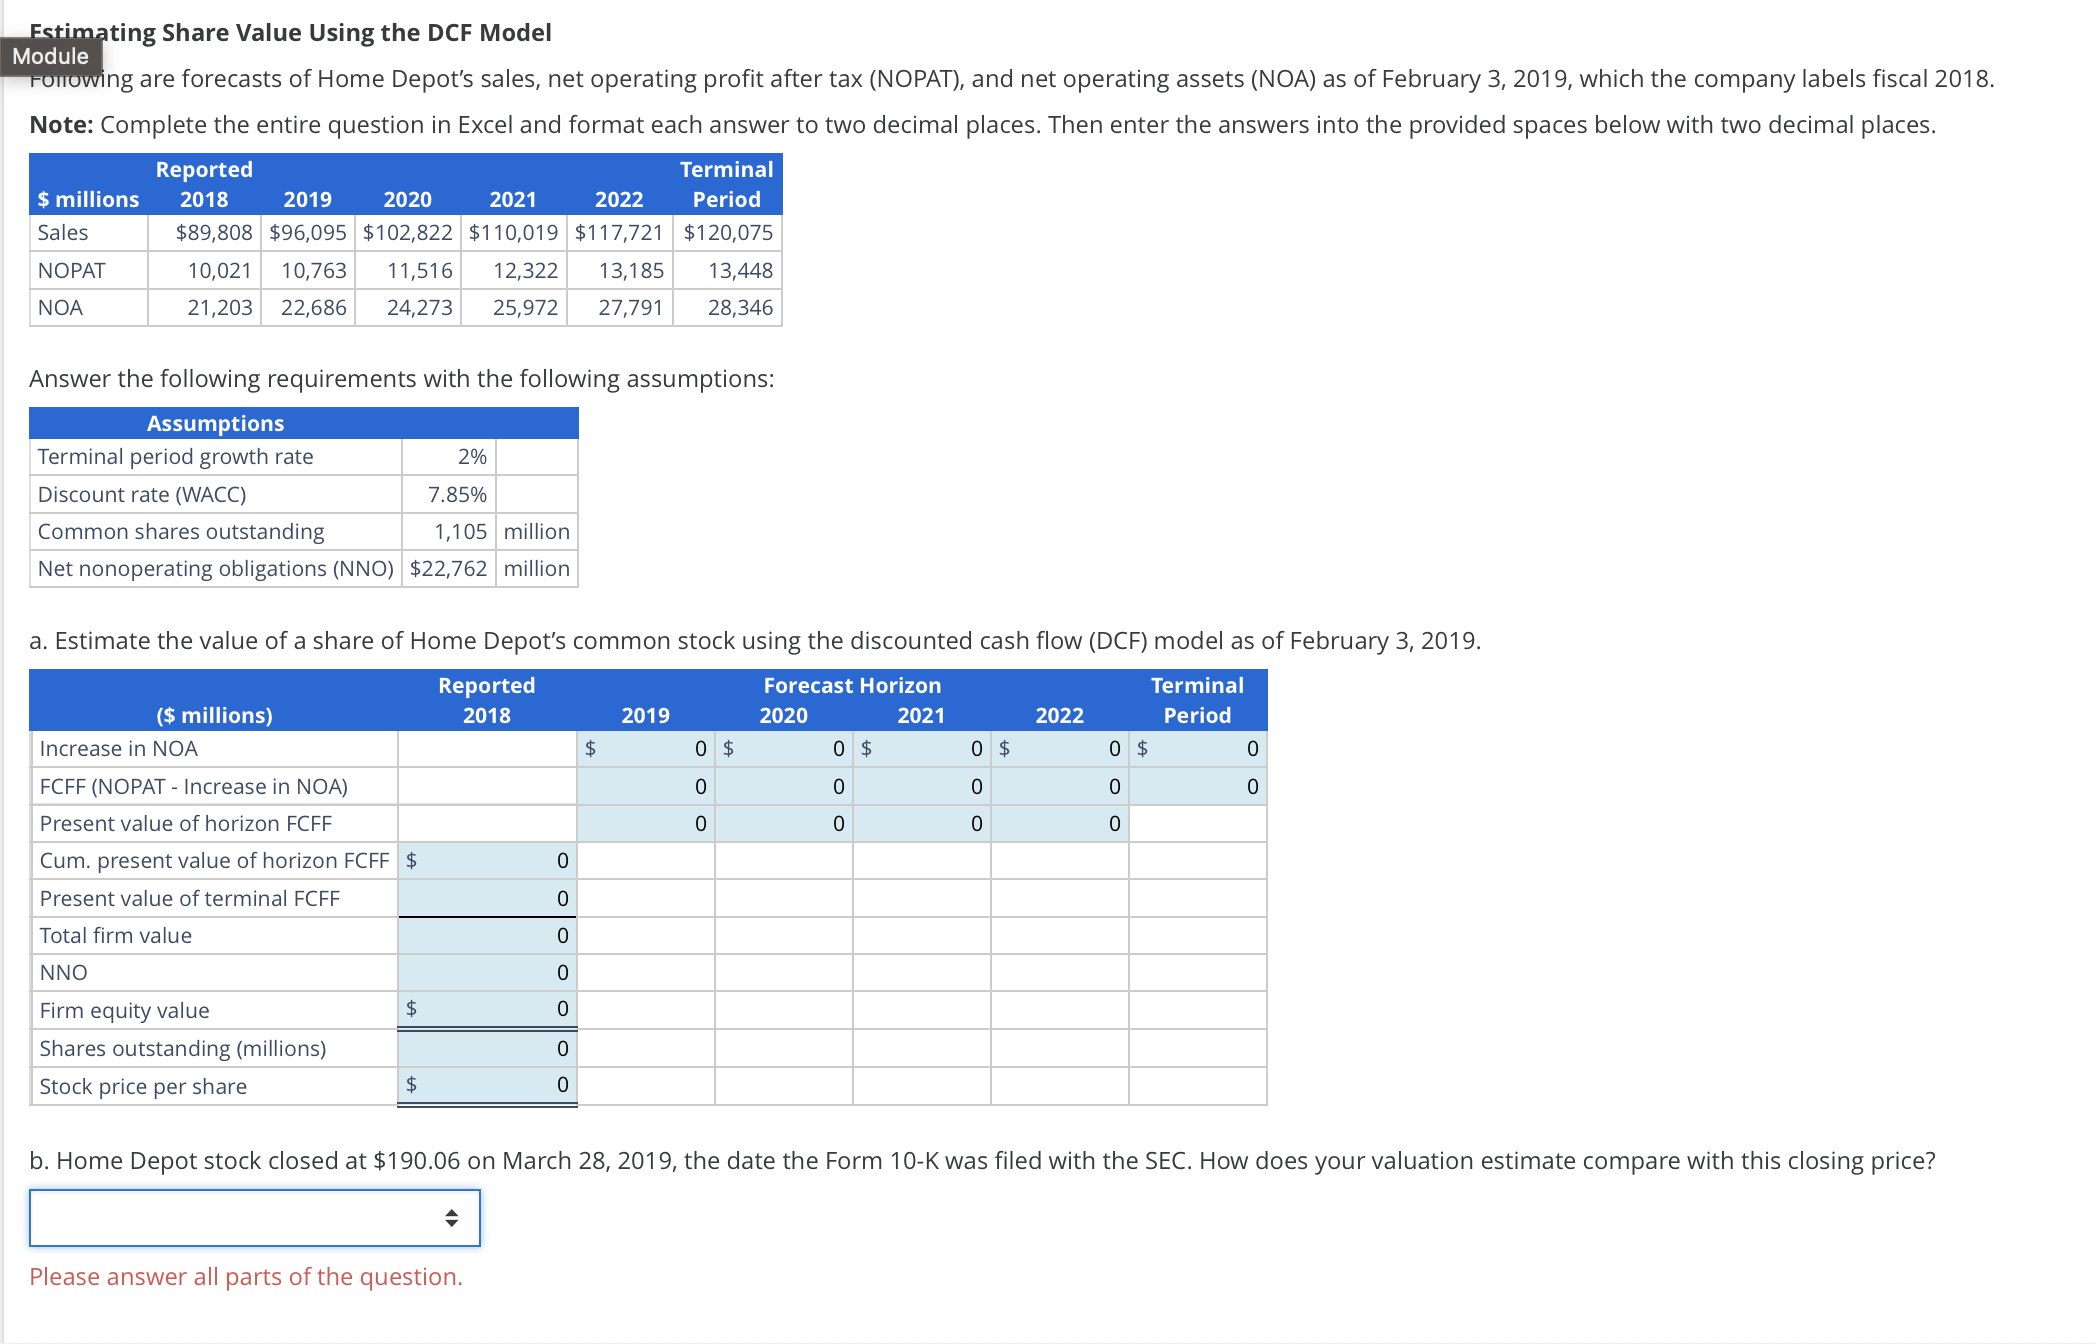Screen dimensions: 2096x1344
Task: Open the answer dropdown below part b
Action: click(255, 1218)
